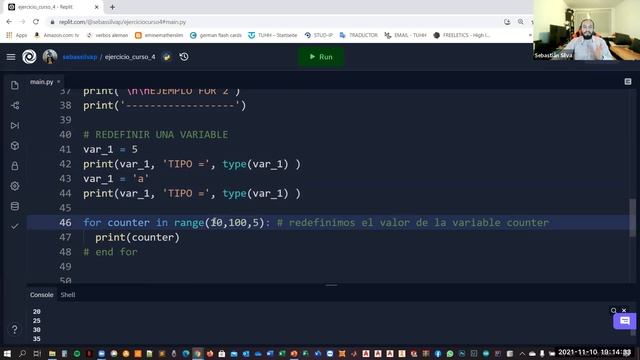Screen dimensions: 640x360
Task: Click the '# end for' comment line
Action: pyautogui.click(x=110, y=252)
